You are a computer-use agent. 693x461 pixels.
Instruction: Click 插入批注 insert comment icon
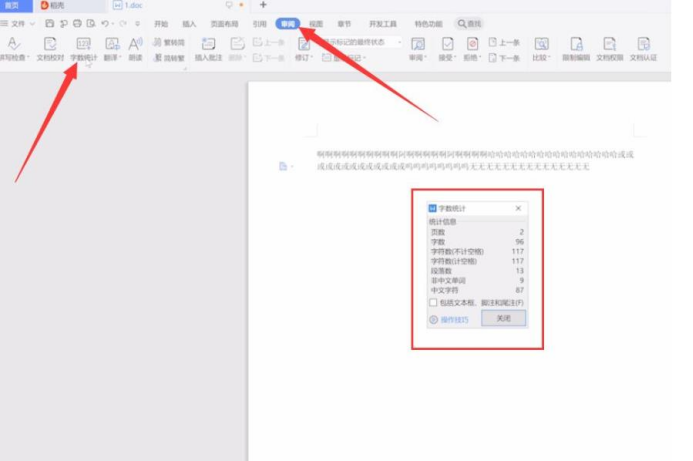pyautogui.click(x=208, y=44)
